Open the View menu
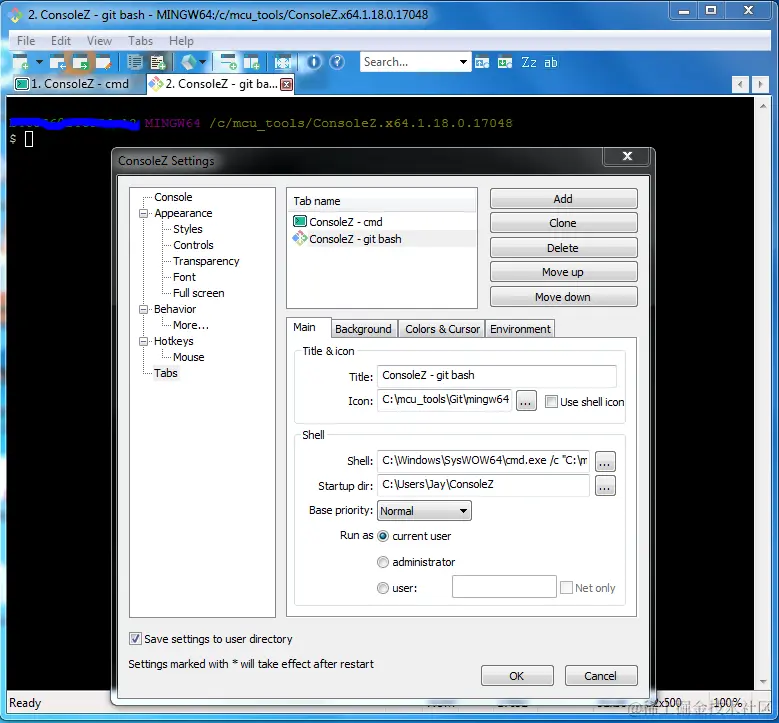Image resolution: width=779 pixels, height=723 pixels. coord(99,41)
